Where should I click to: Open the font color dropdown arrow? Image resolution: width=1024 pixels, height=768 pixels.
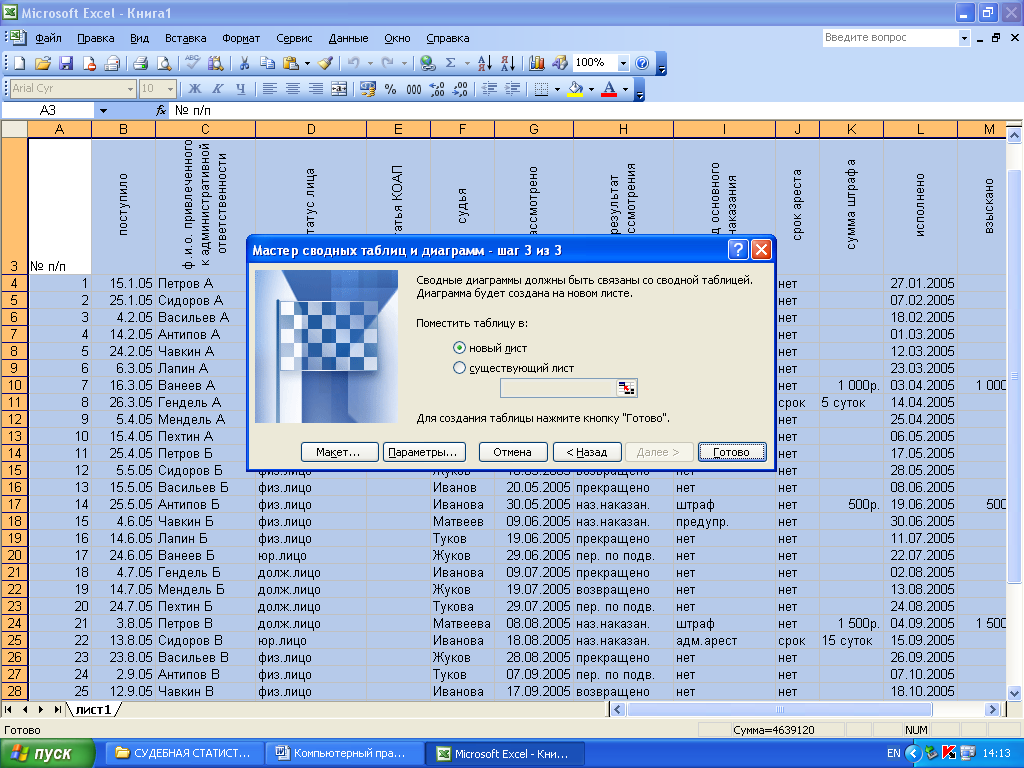626,88
